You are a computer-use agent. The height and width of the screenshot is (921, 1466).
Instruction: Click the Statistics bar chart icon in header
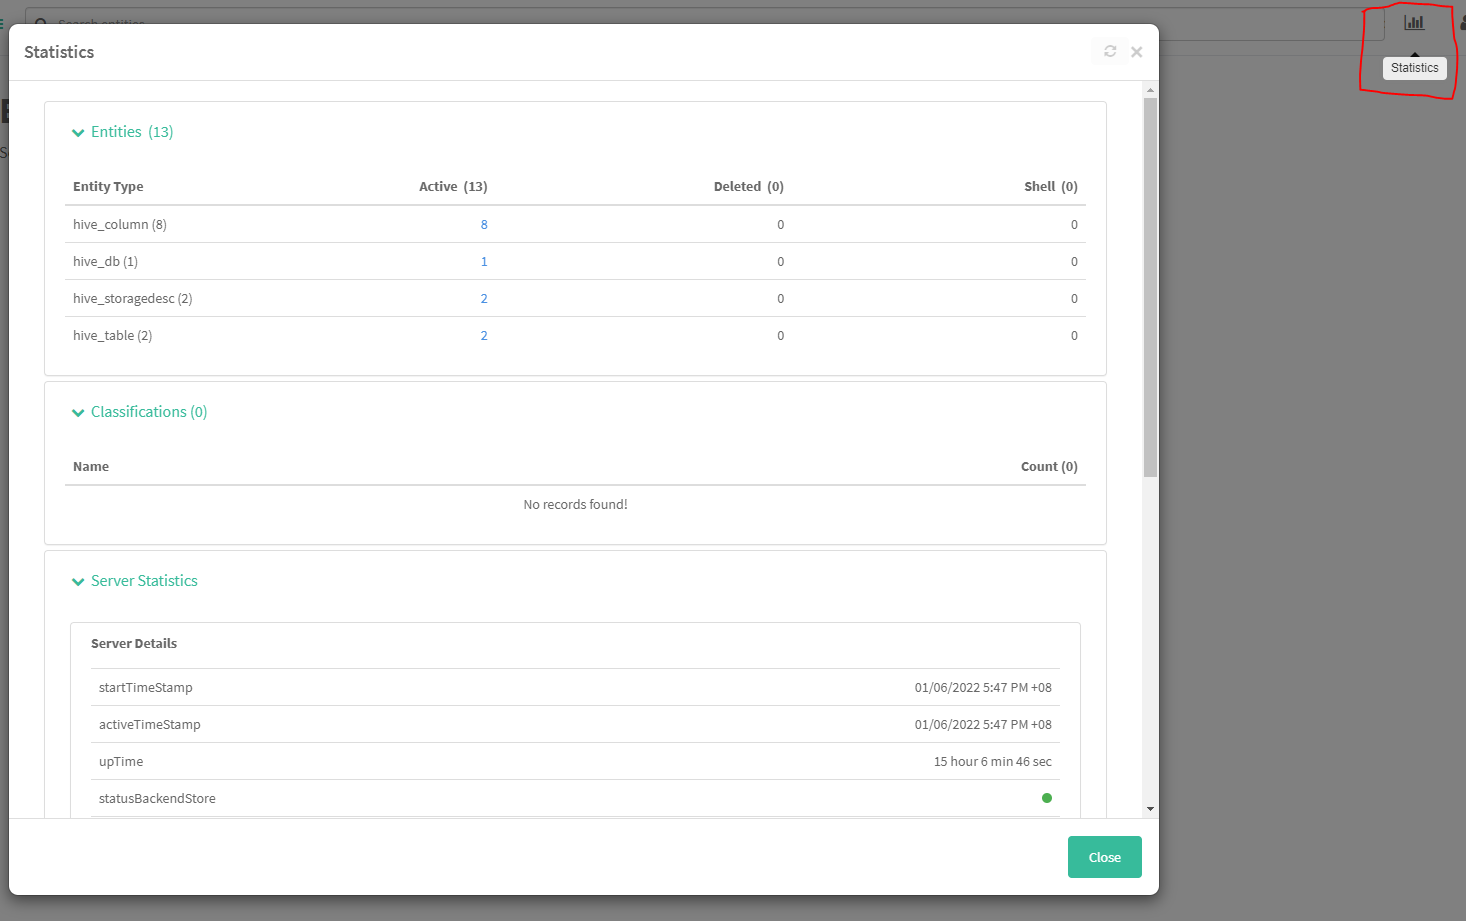tap(1414, 22)
